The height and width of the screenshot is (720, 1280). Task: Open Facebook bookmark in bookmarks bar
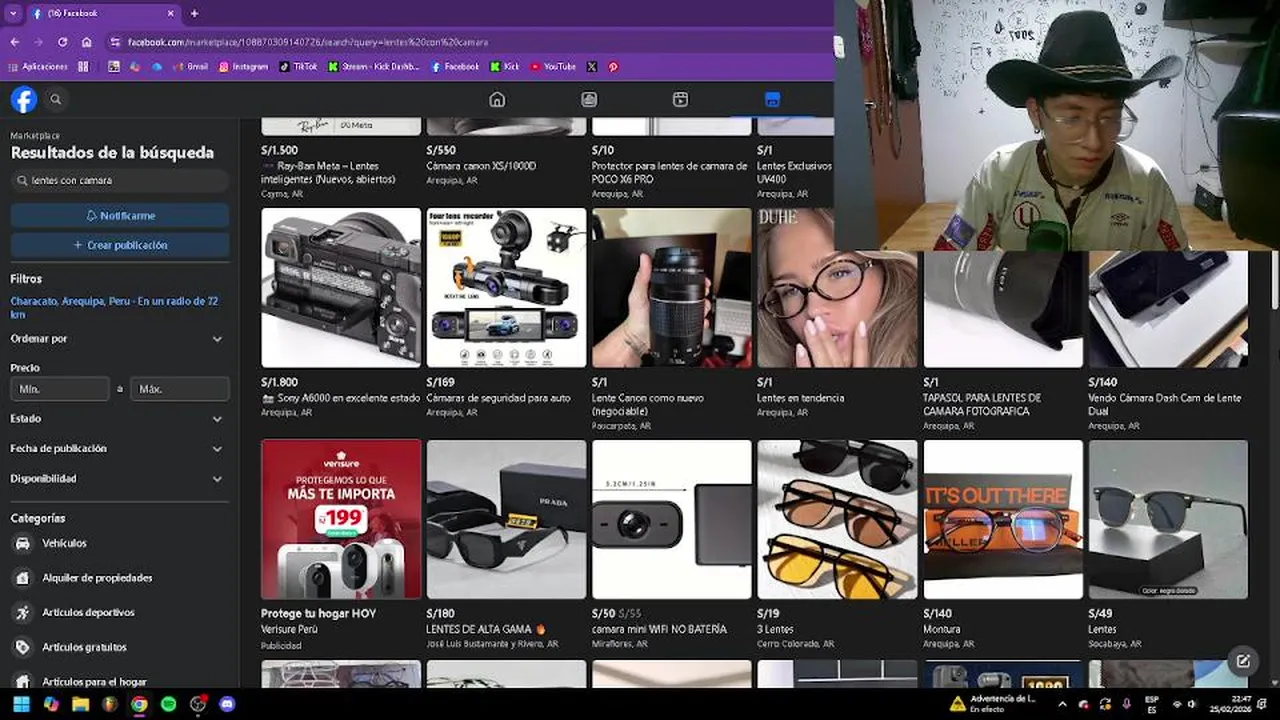coord(455,67)
